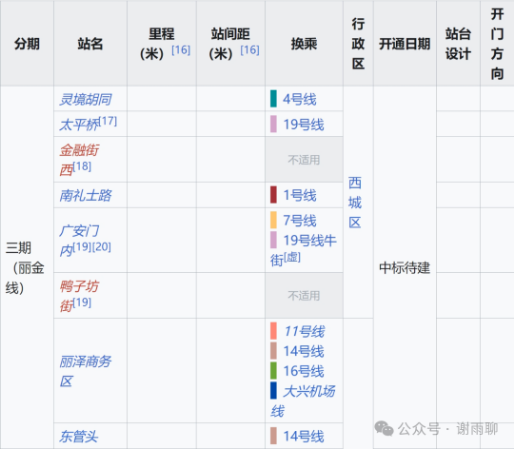Click 不适用 cell in 鸭子坊街 row
The image size is (514, 458).
coord(304,296)
